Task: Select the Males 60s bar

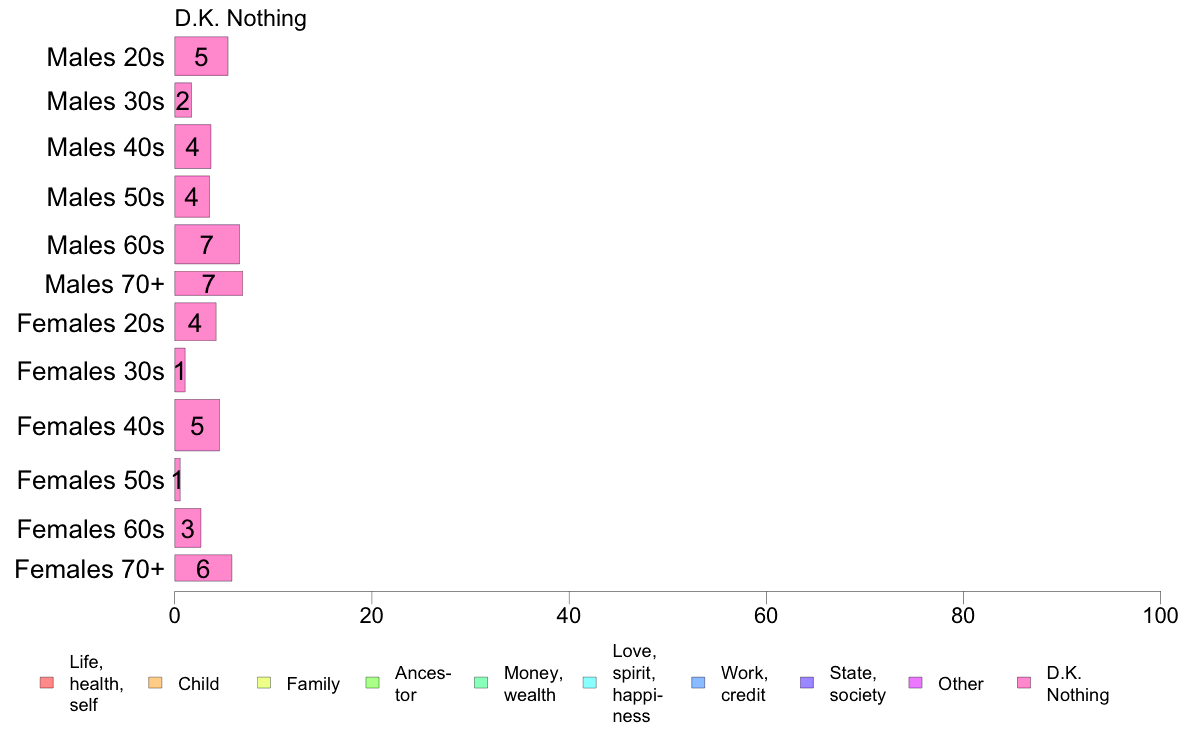Action: (207, 244)
